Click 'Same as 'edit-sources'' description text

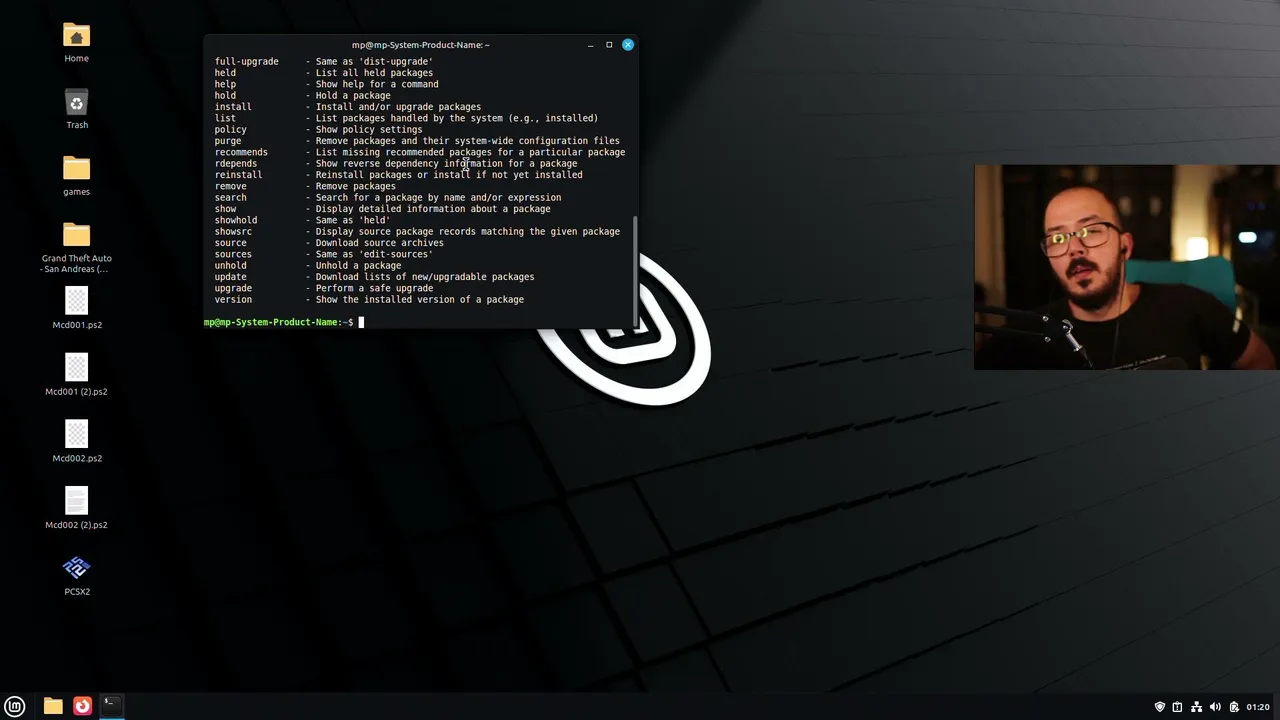click(x=375, y=255)
